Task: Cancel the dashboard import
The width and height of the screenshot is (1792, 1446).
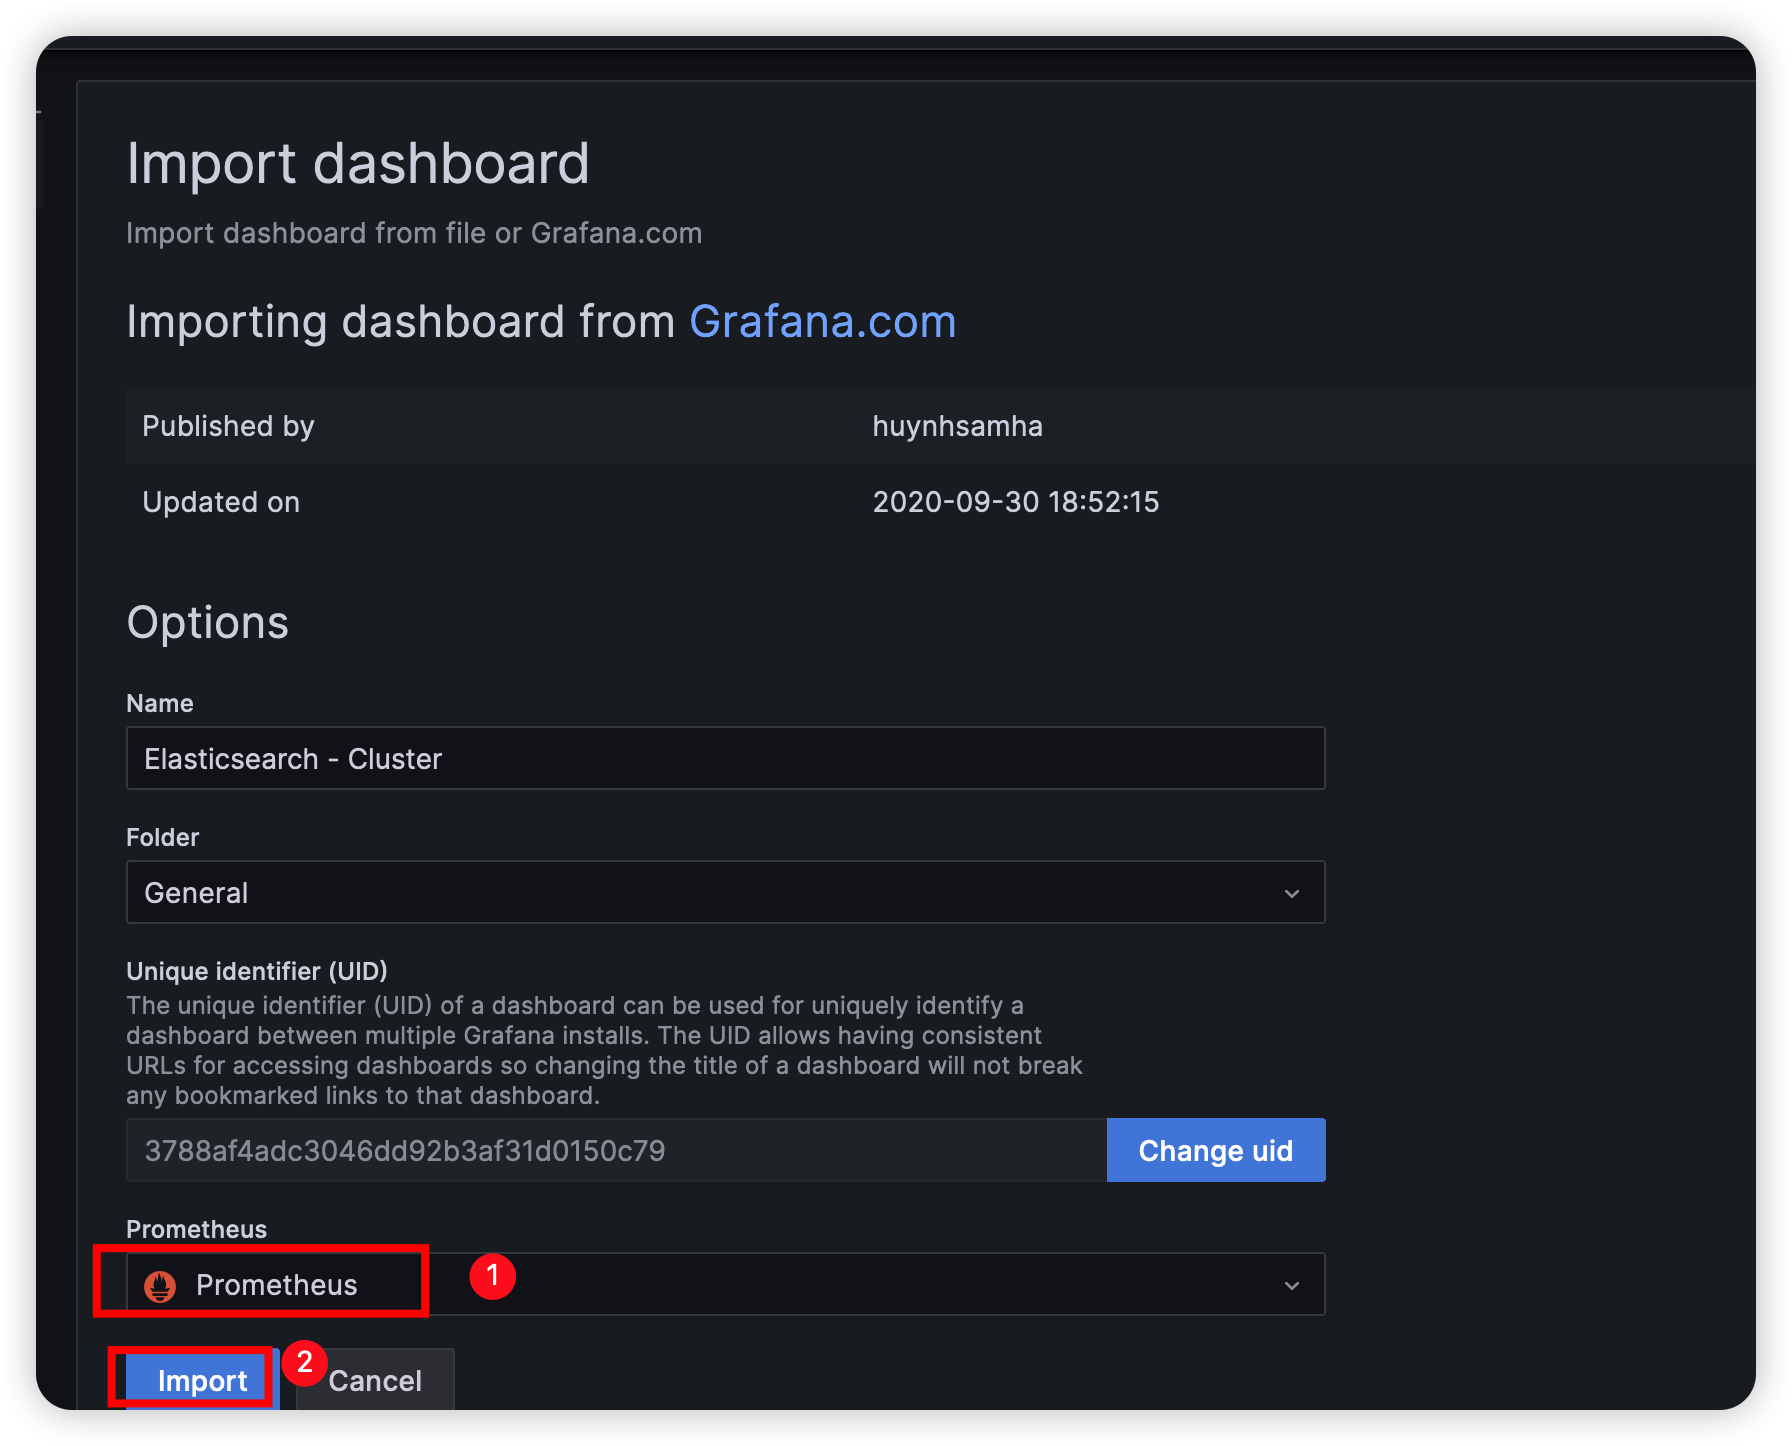Action: coord(375,1380)
